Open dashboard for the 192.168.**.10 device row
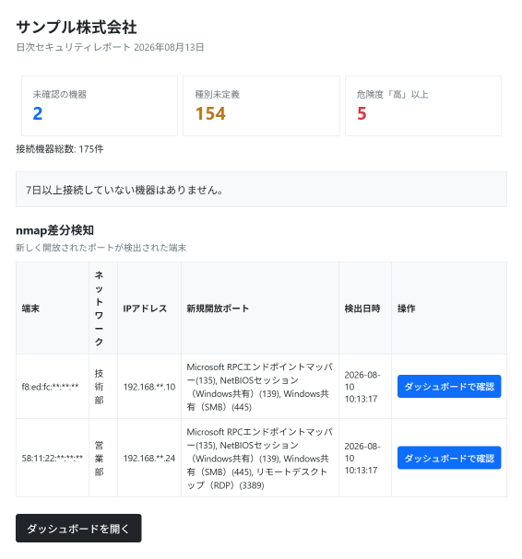This screenshot has height=559, width=522. coord(449,386)
